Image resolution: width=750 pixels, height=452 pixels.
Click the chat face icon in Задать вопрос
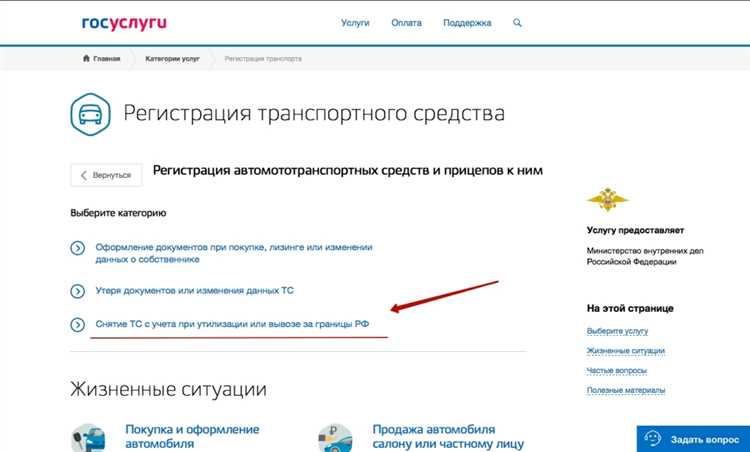coord(652,439)
